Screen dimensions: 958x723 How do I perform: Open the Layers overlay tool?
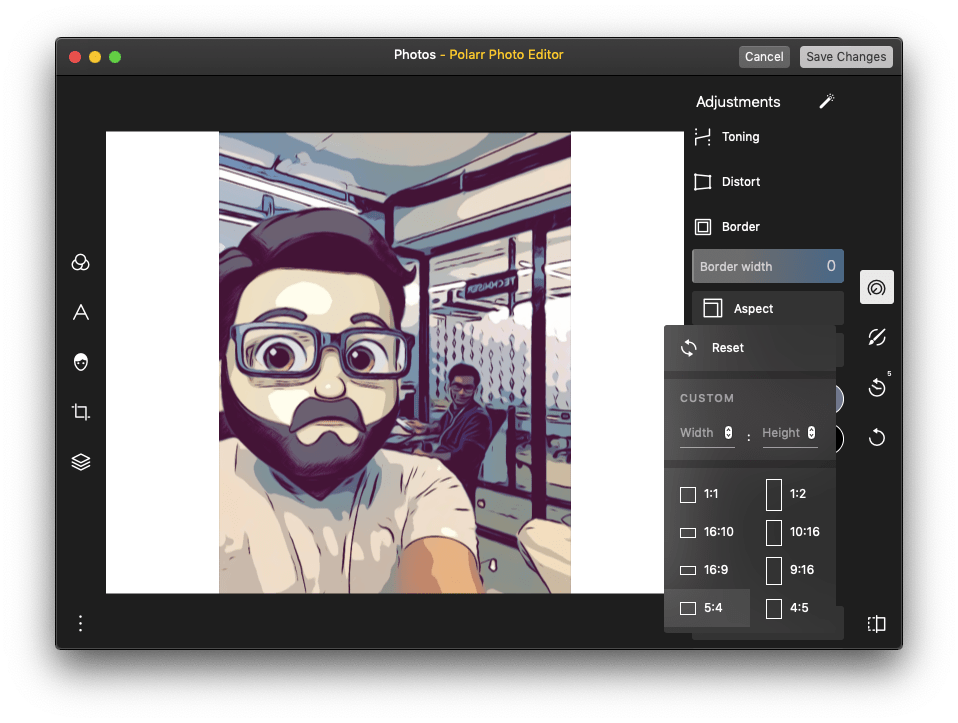tap(81, 462)
